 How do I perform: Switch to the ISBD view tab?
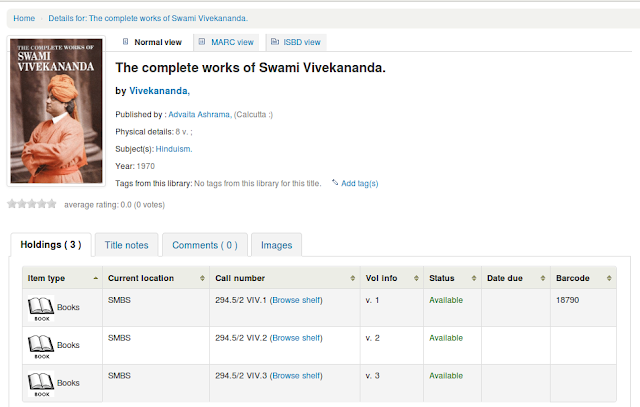[297, 42]
